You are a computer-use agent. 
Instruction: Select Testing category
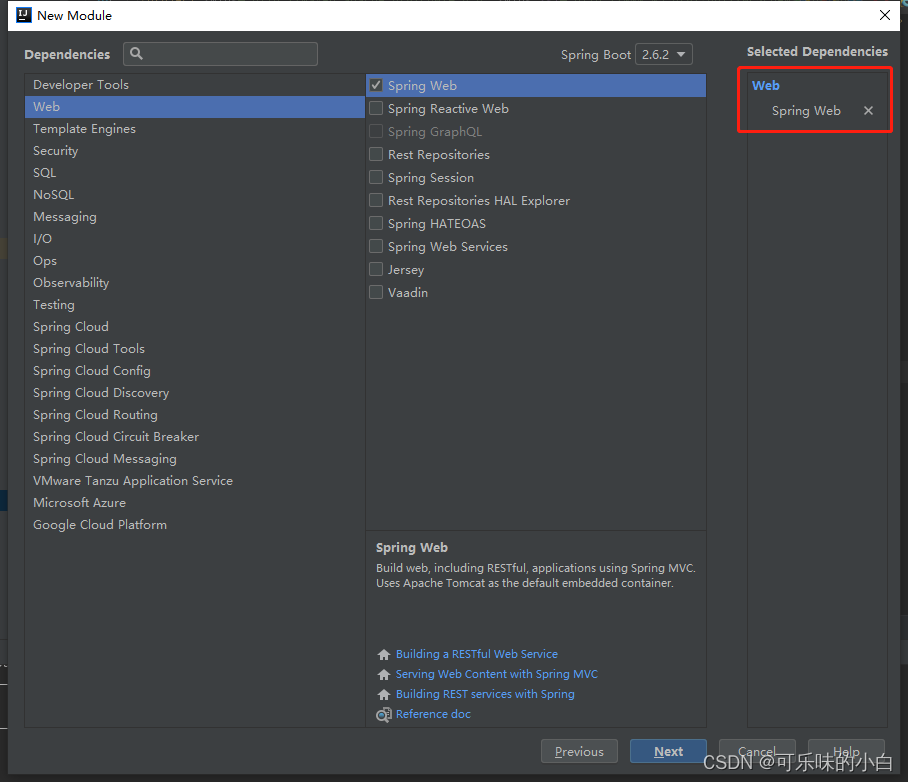point(195,305)
